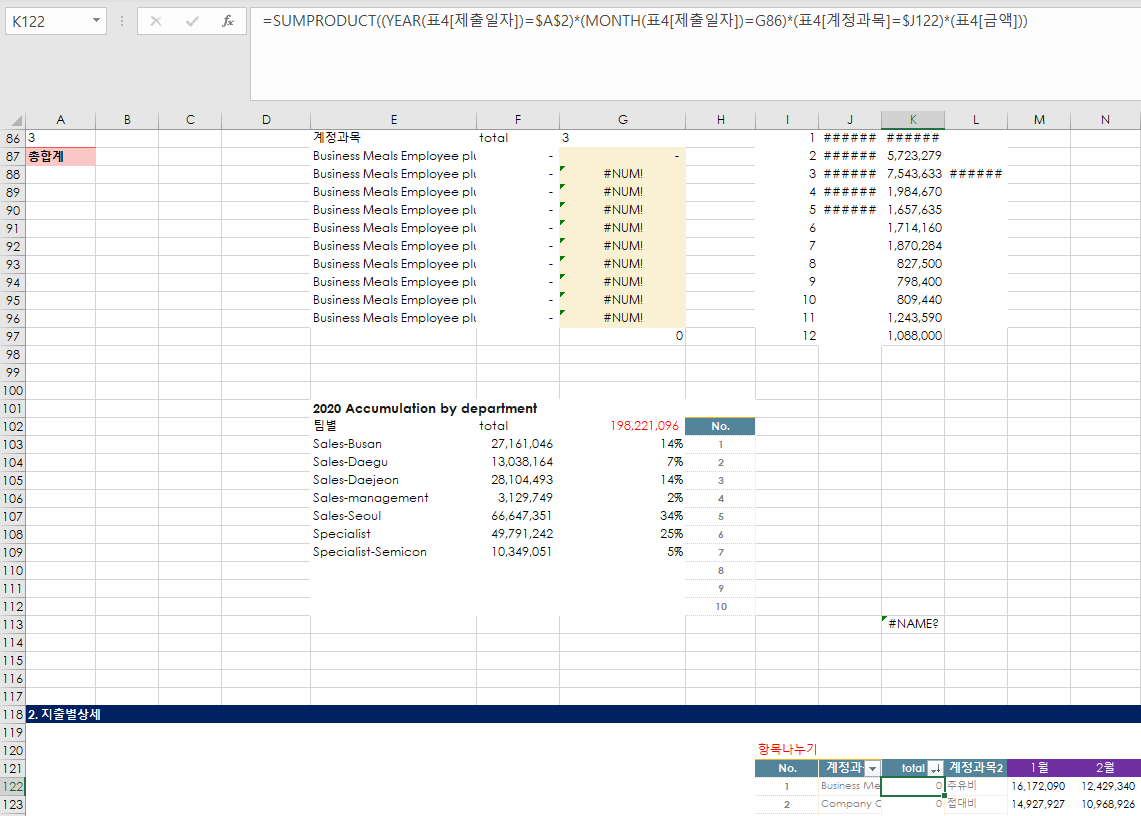Click the red 항목나누기 label
The width and height of the screenshot is (1141, 816).
(787, 749)
